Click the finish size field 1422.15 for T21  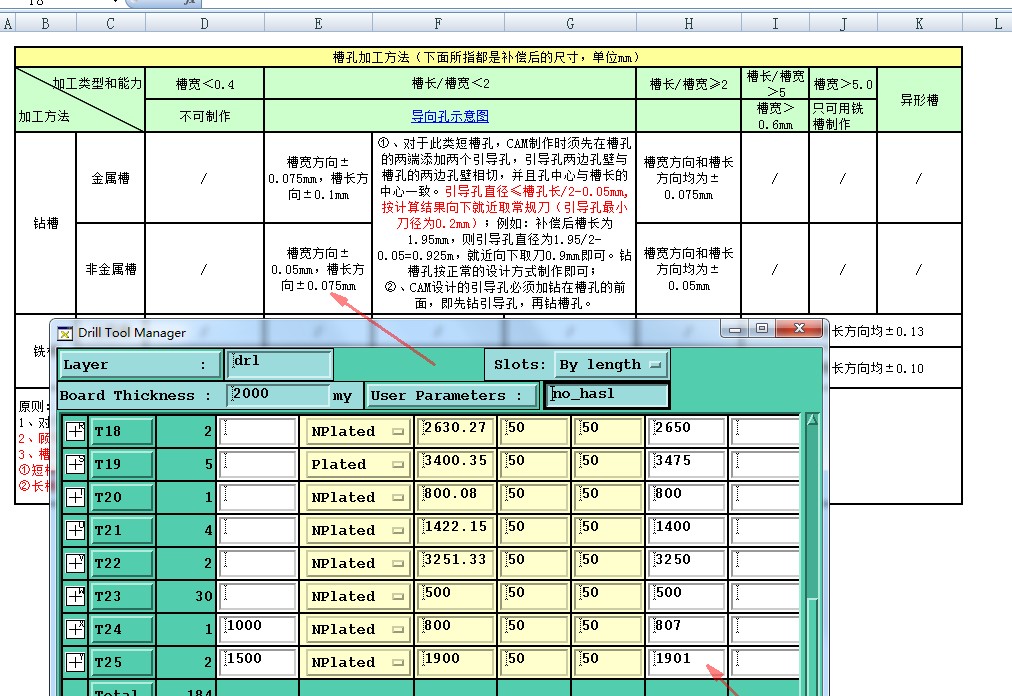[x=455, y=530]
